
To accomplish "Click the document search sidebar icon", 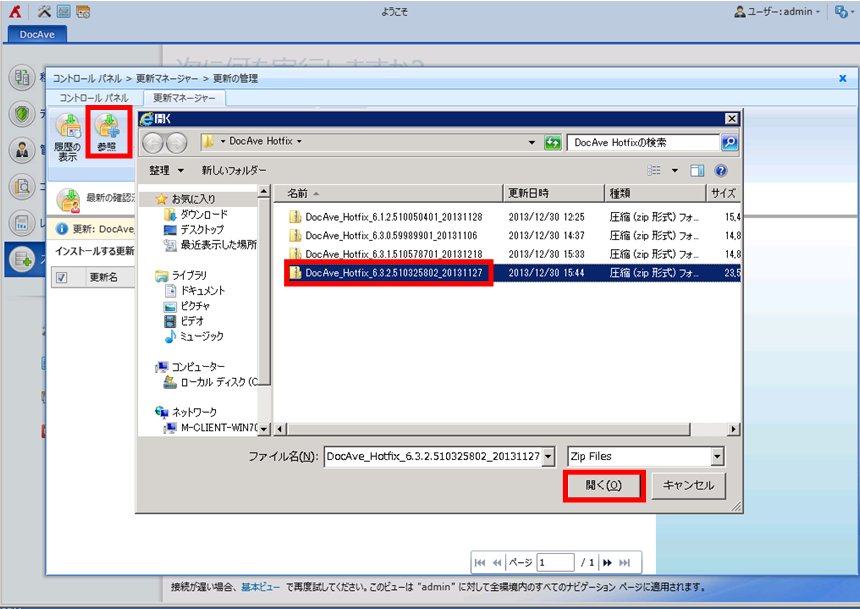I will [22, 187].
